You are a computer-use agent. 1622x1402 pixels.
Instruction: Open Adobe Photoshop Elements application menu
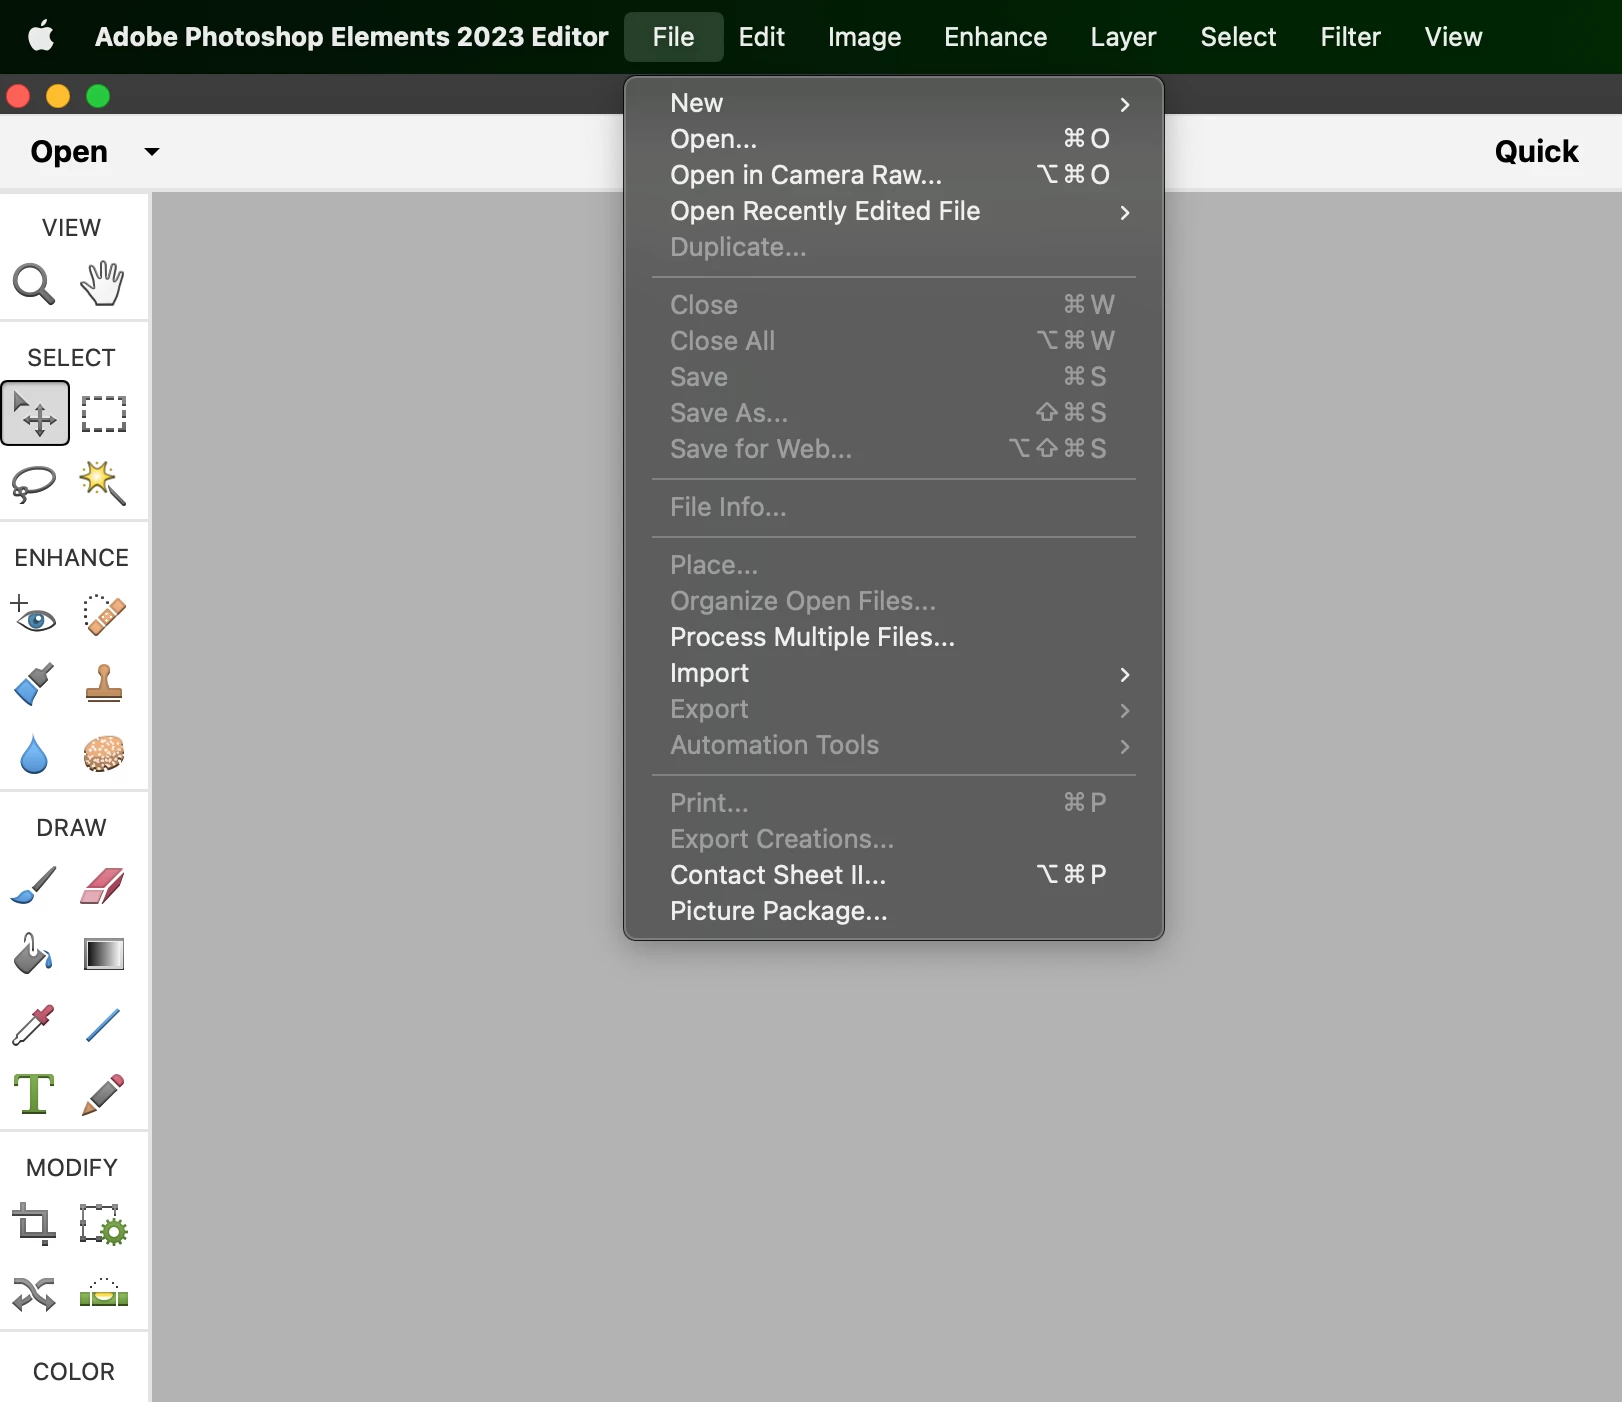point(351,37)
